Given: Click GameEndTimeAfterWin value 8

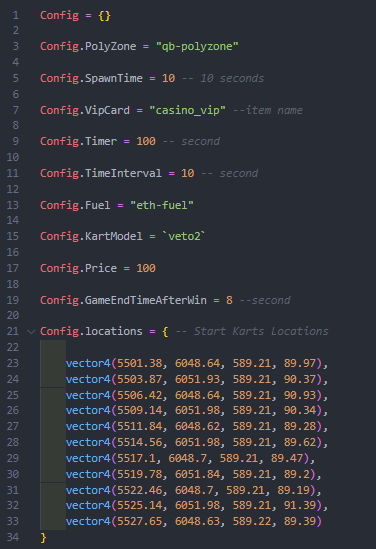Looking at the screenshot, I should click(x=229, y=300).
